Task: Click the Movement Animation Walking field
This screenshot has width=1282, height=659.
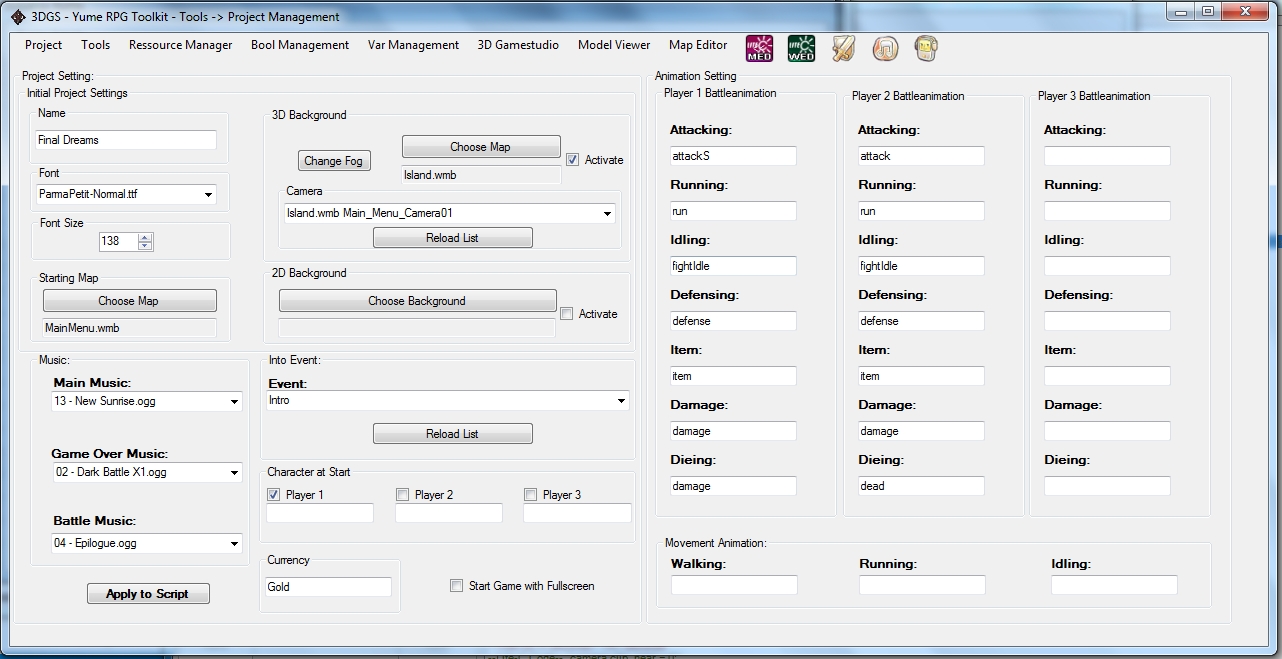Action: click(734, 585)
